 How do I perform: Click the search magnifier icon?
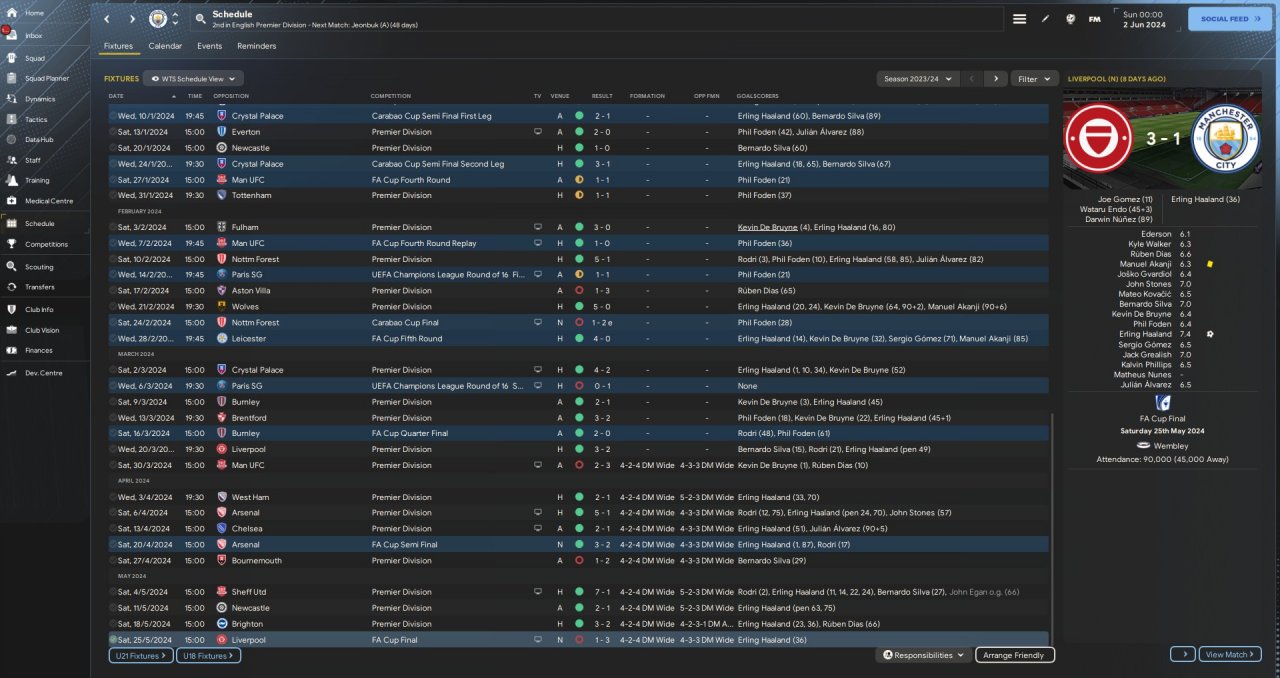pos(200,19)
